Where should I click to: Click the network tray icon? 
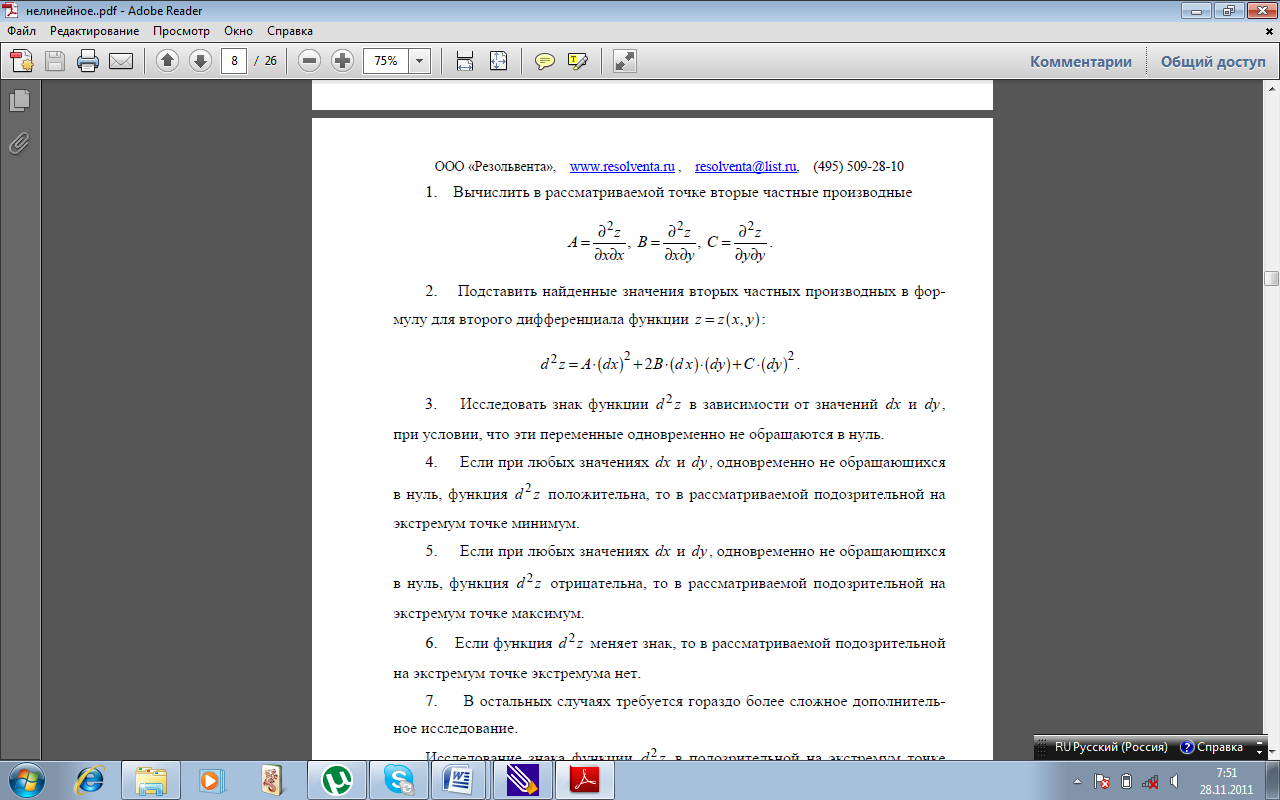(x=1150, y=781)
